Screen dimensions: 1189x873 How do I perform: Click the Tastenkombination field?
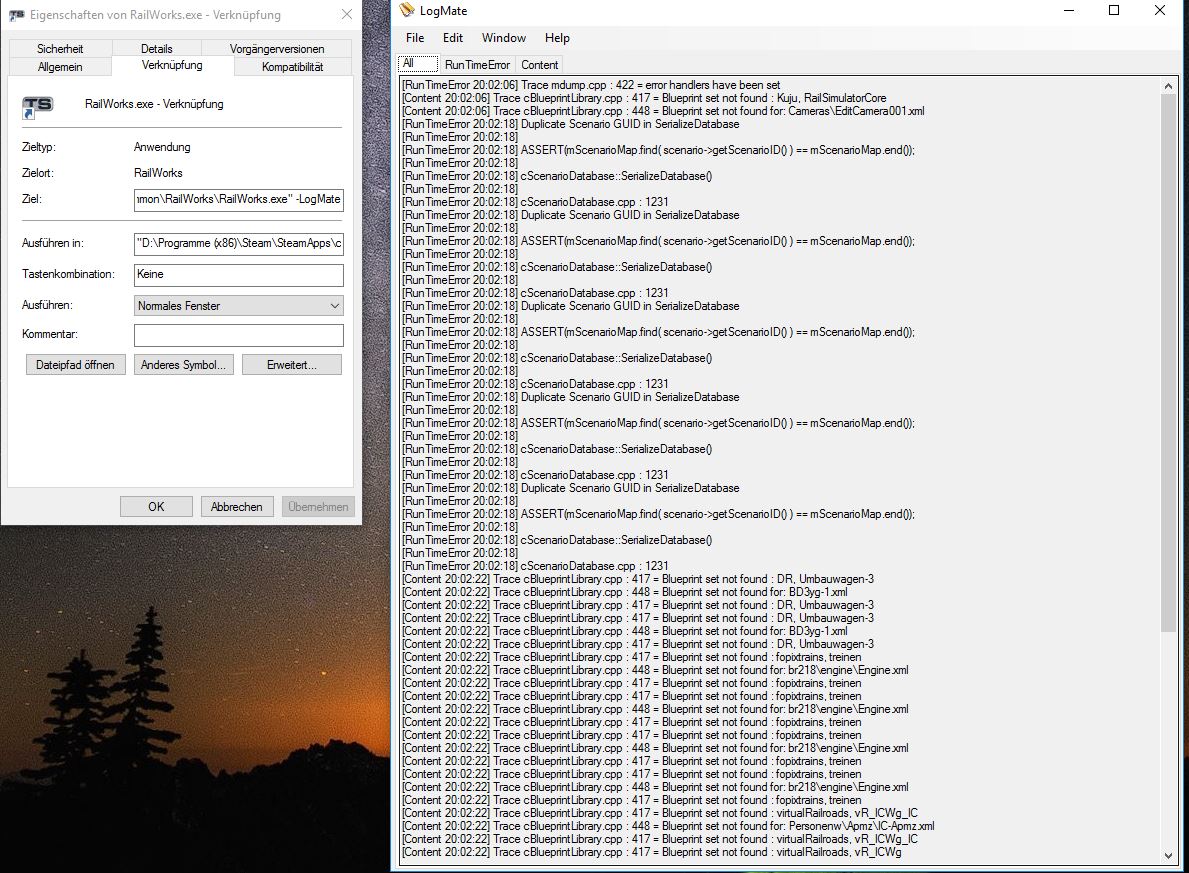pyautogui.click(x=239, y=275)
